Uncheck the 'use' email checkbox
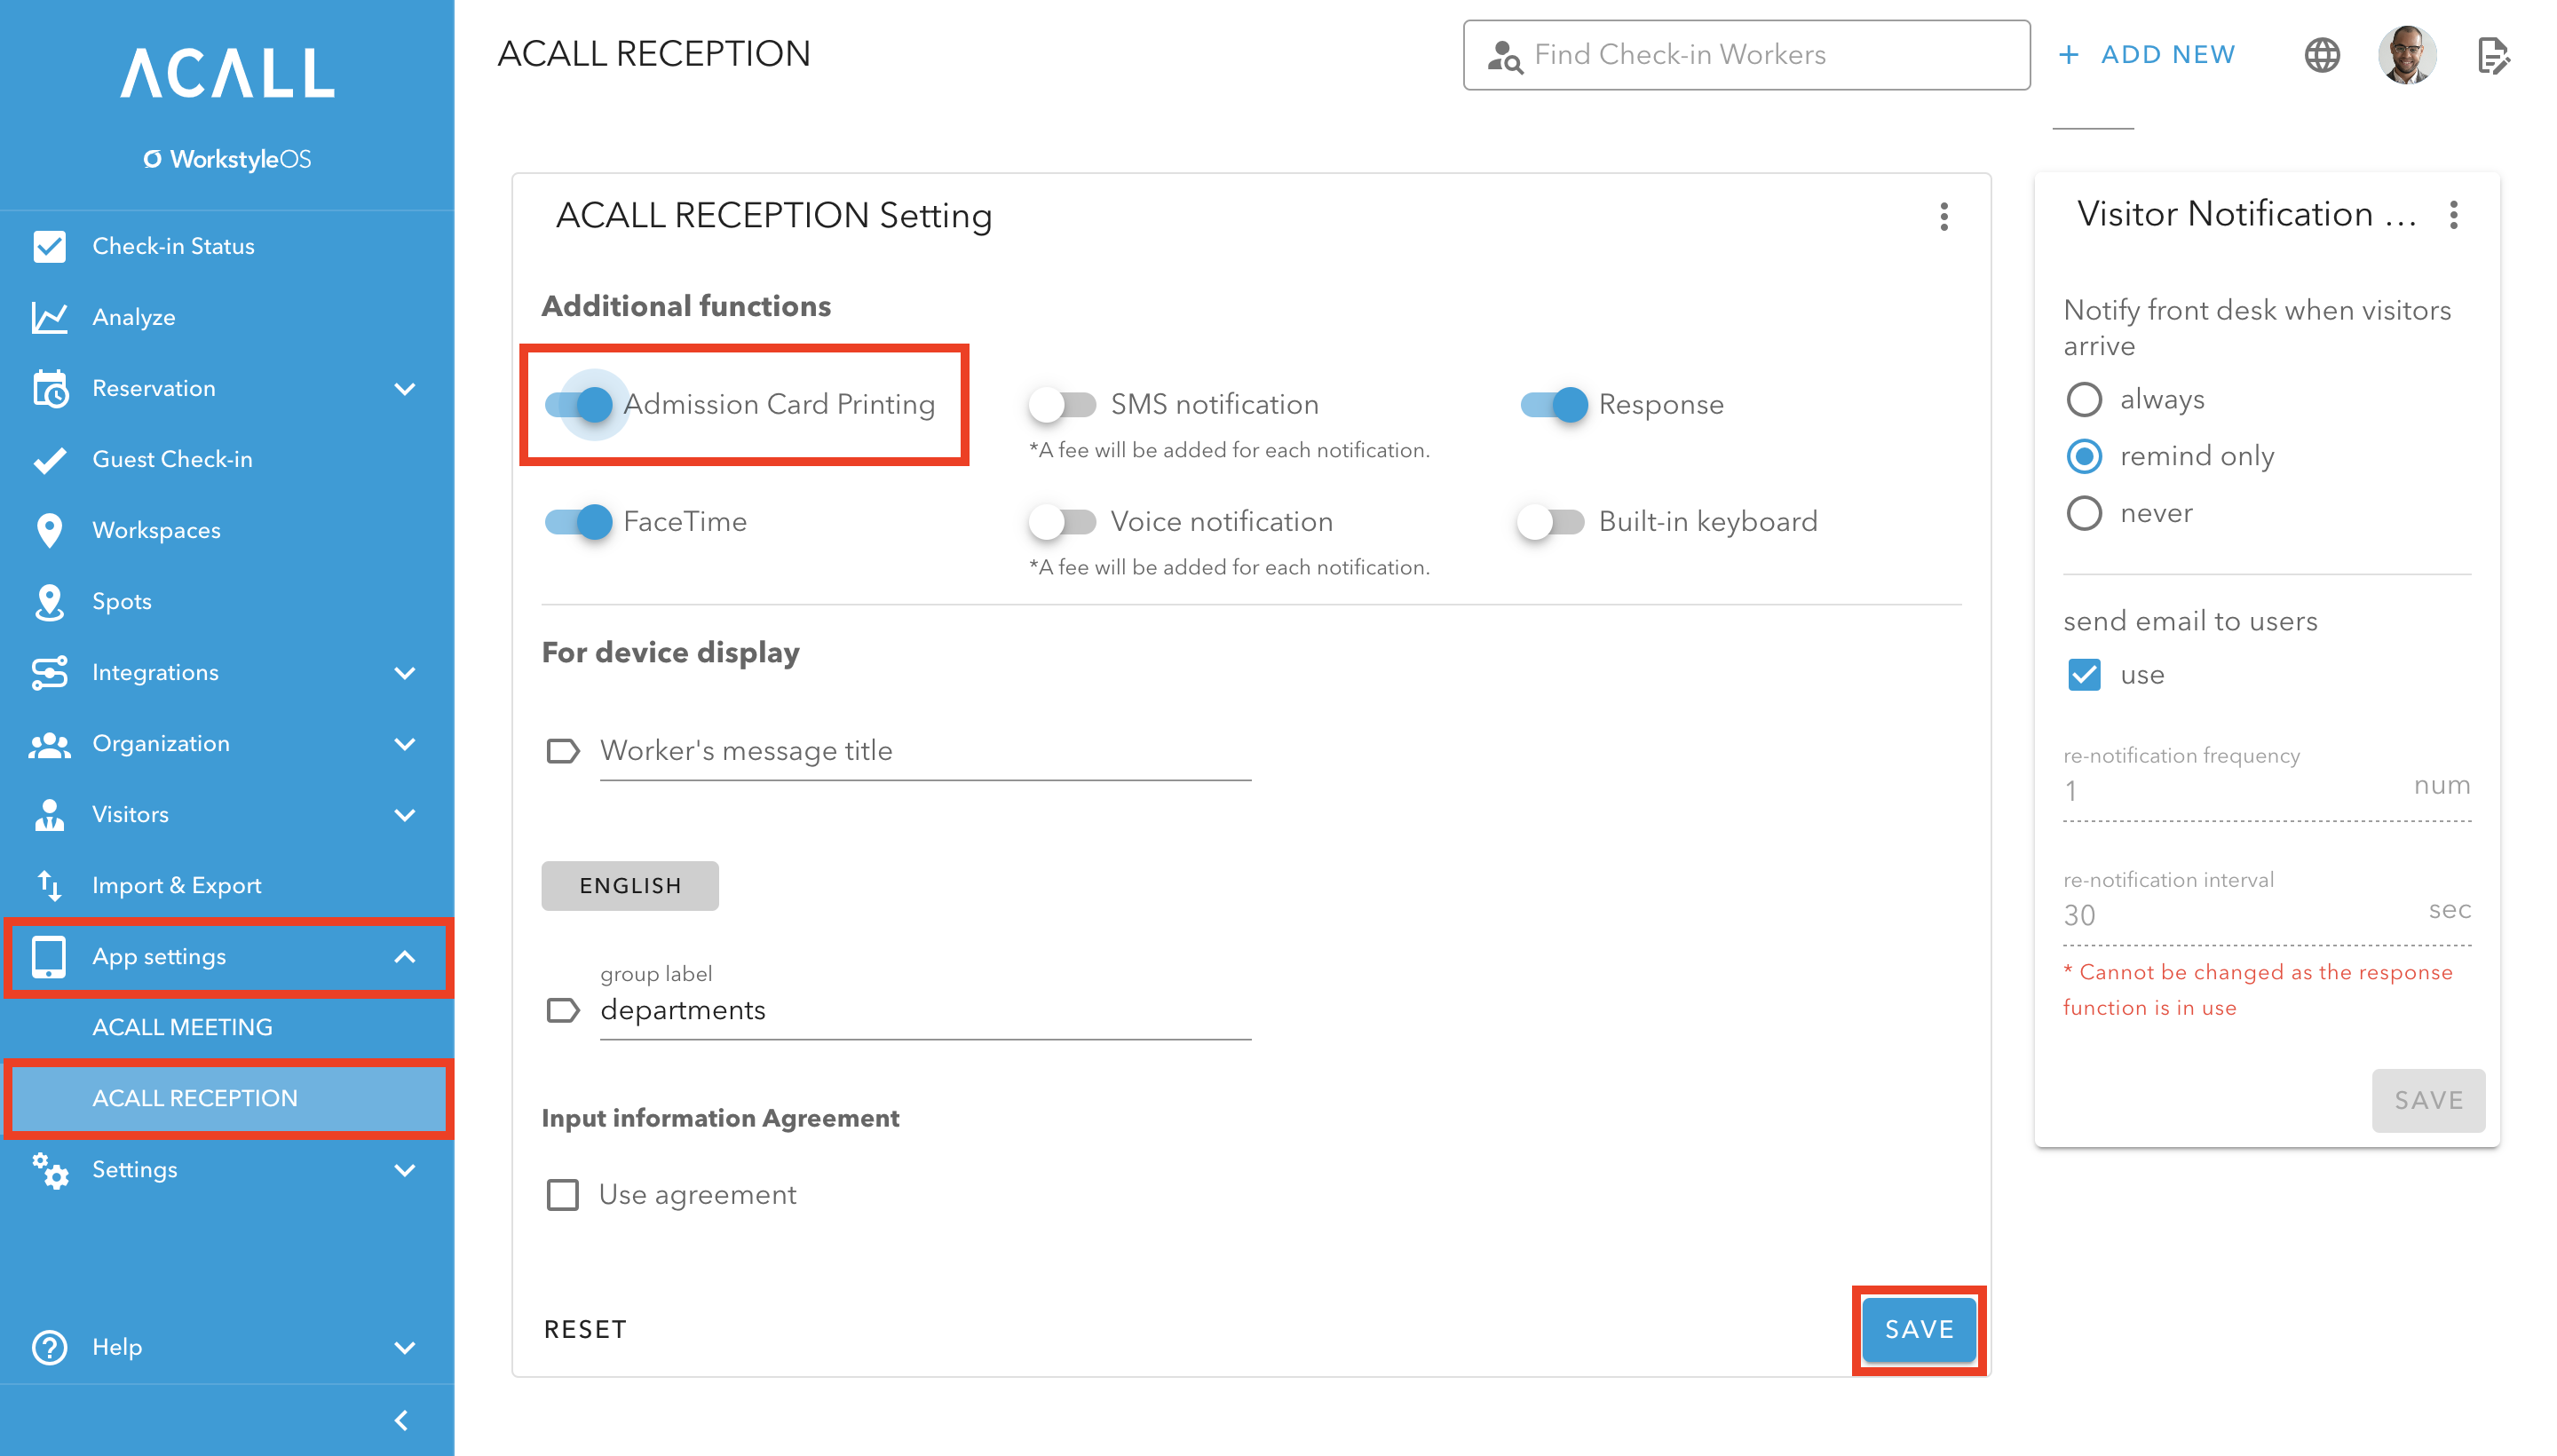Viewport: 2557px width, 1456px height. (x=2083, y=675)
